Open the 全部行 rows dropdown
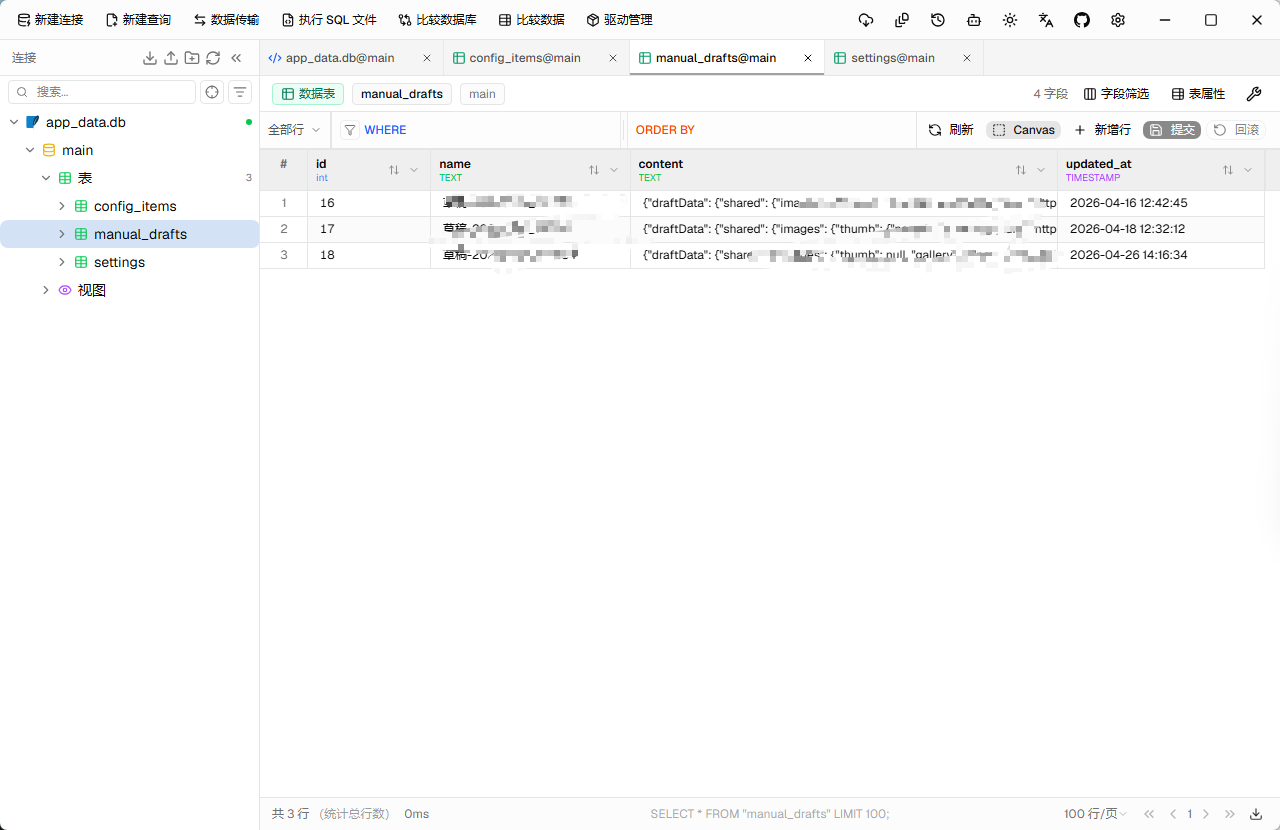Image resolution: width=1280 pixels, height=830 pixels. pyautogui.click(x=294, y=130)
